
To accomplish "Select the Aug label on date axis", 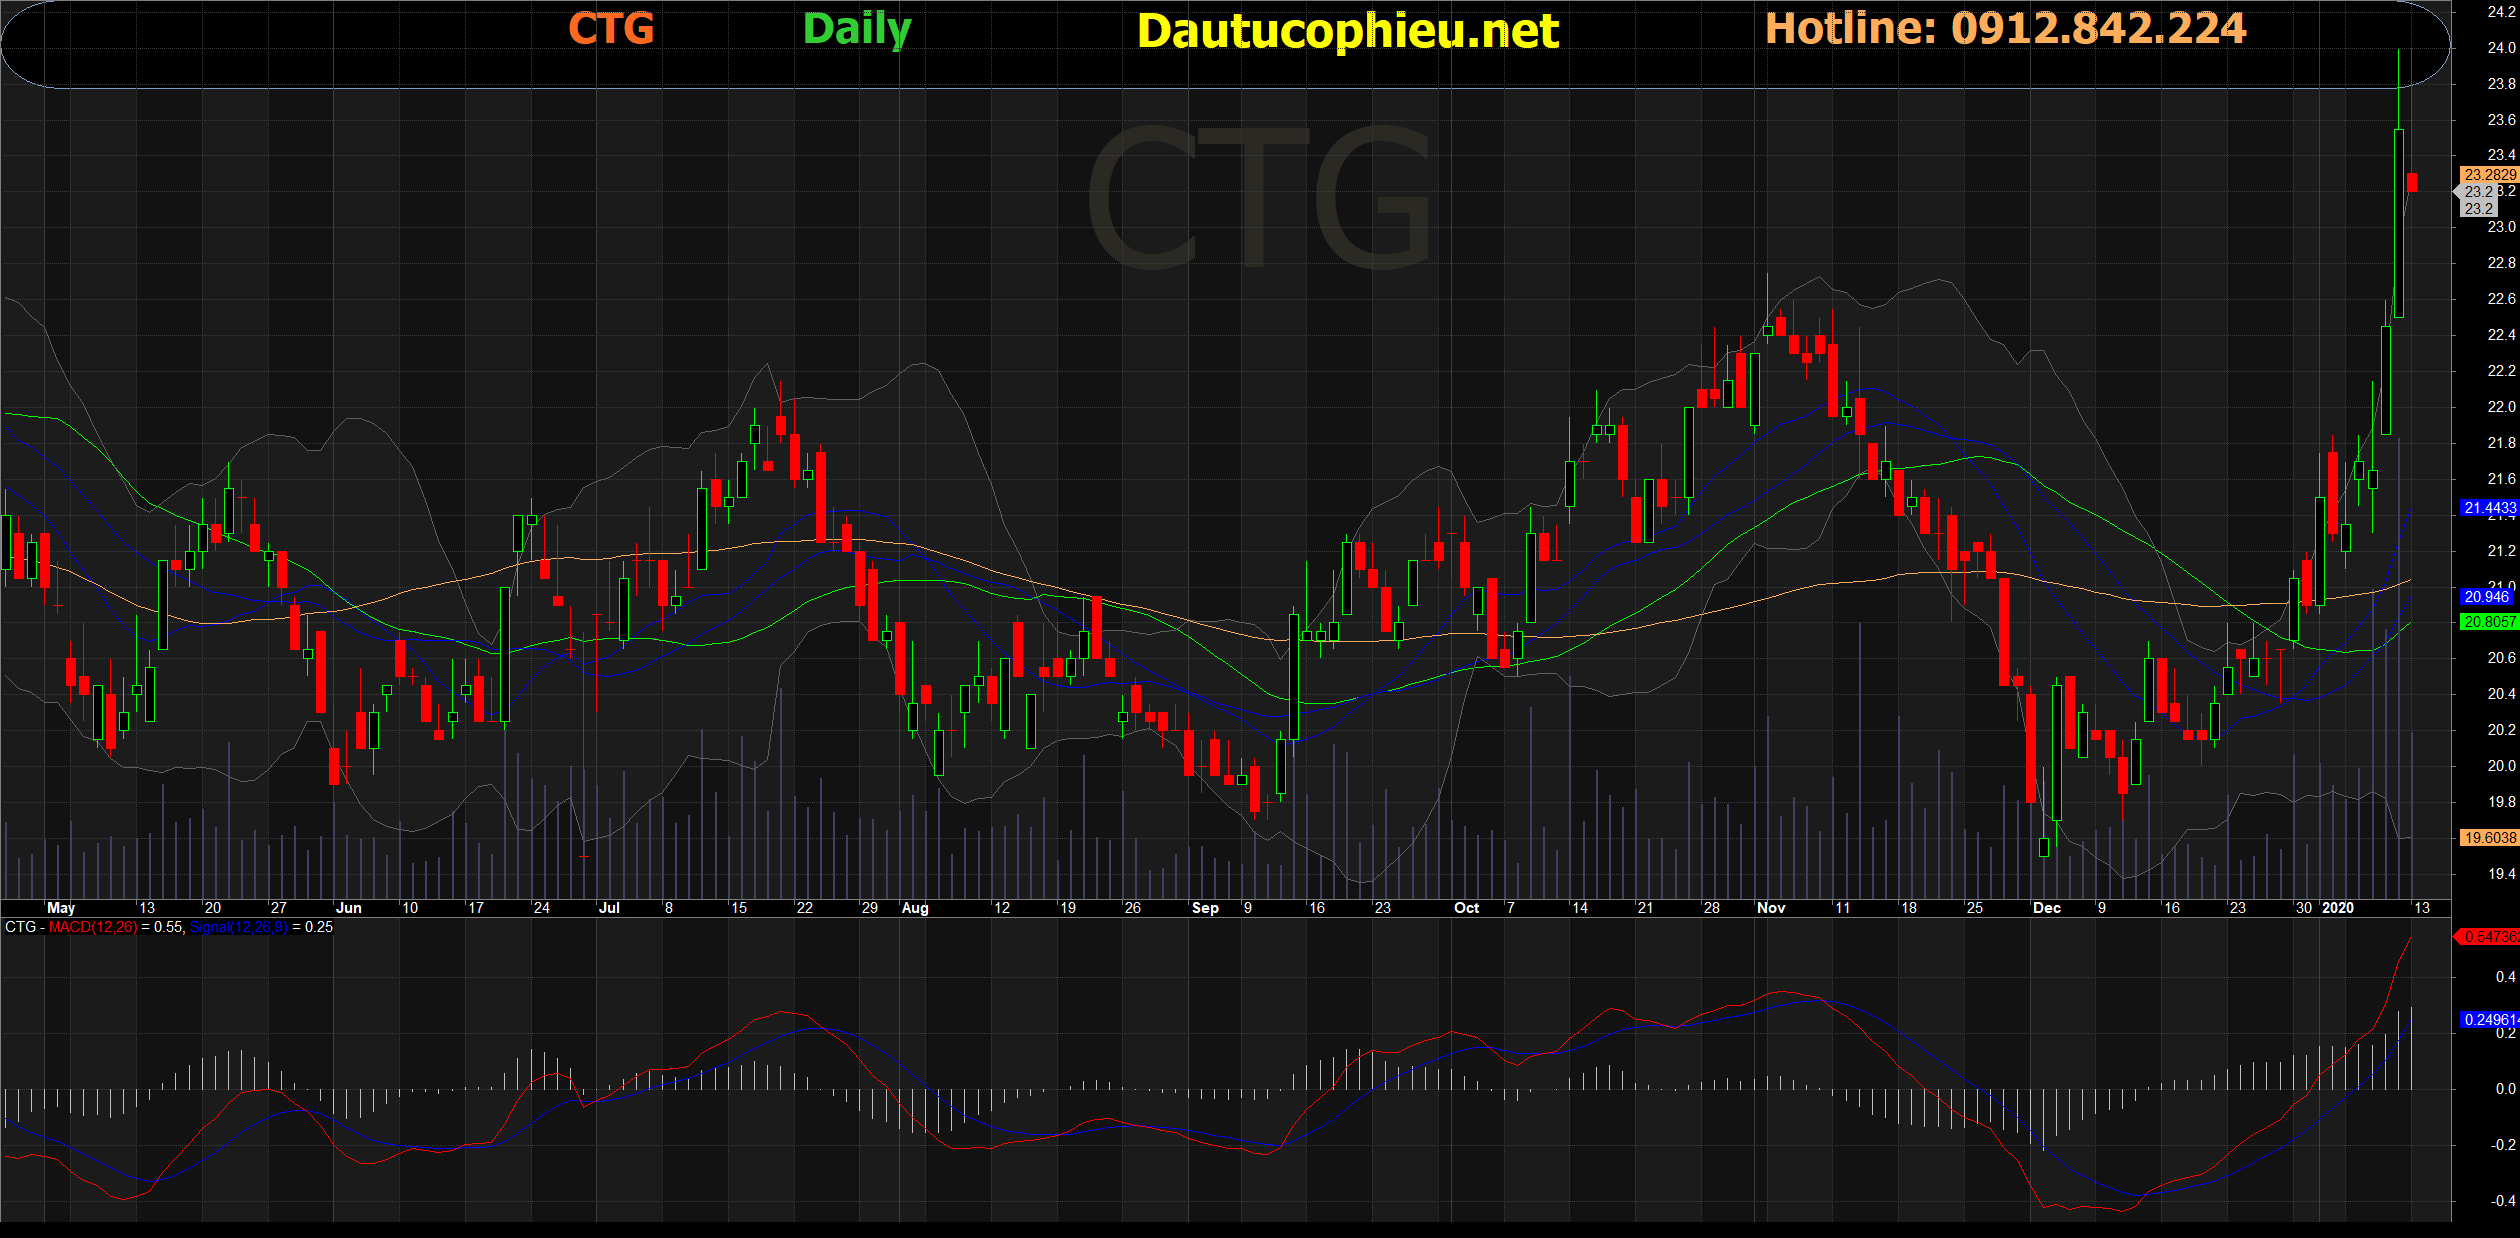I will point(915,908).
